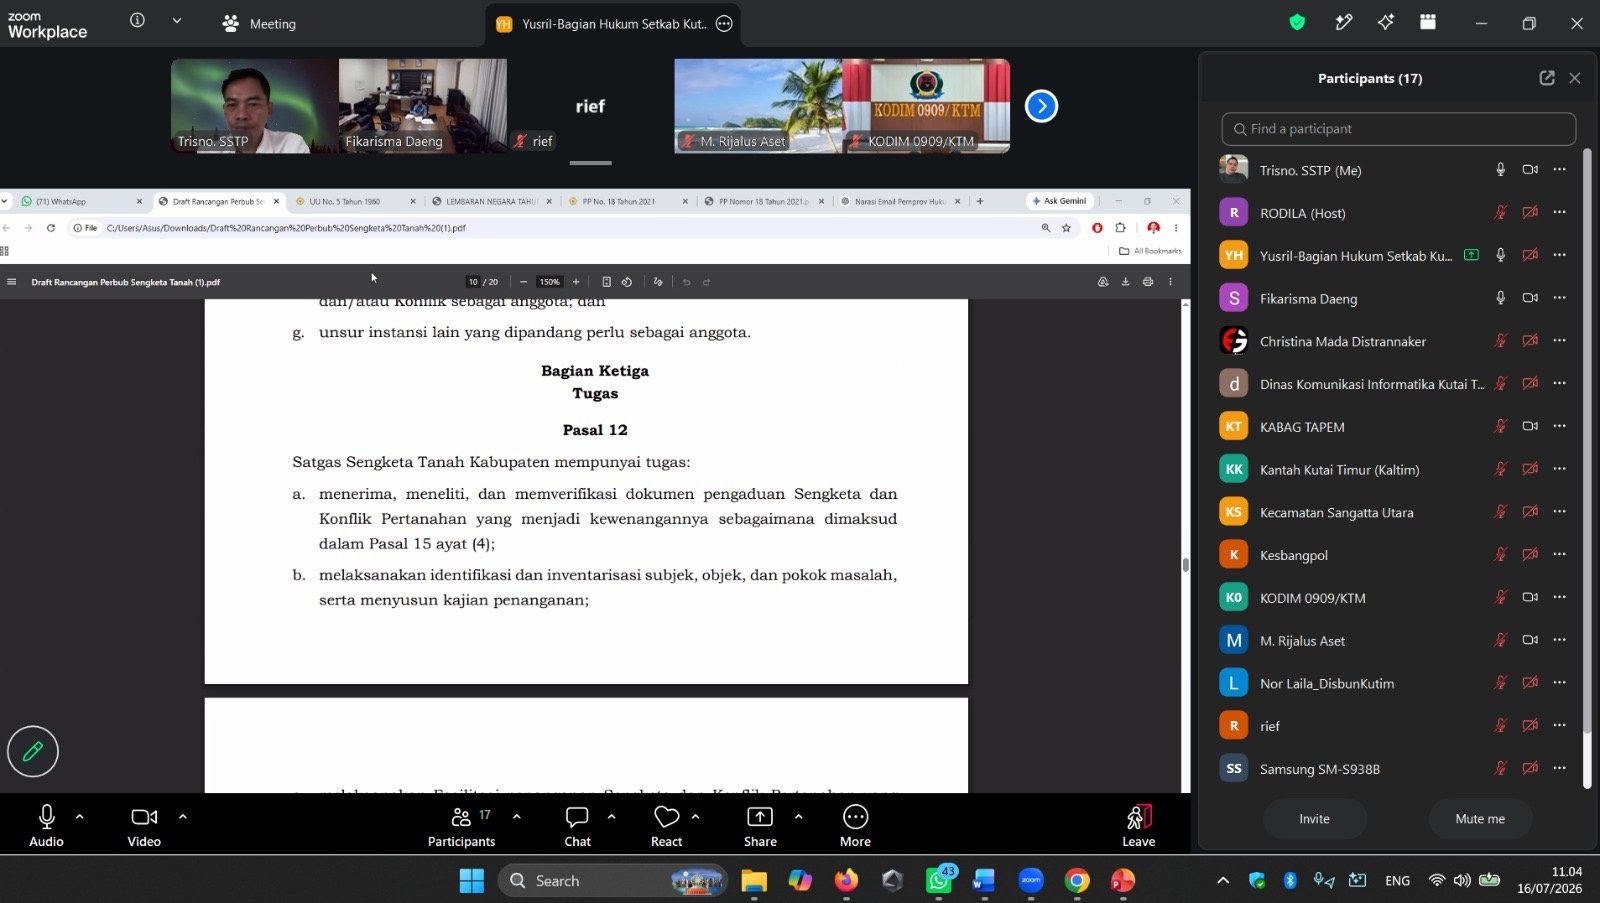Toggle camera icon for KABAG TAPEM
The image size is (1600, 903).
[x=1530, y=426]
